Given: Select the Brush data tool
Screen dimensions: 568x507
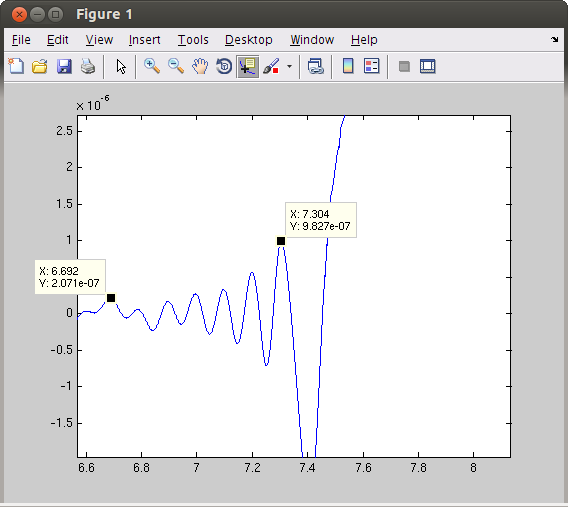Looking at the screenshot, I should click(x=272, y=67).
